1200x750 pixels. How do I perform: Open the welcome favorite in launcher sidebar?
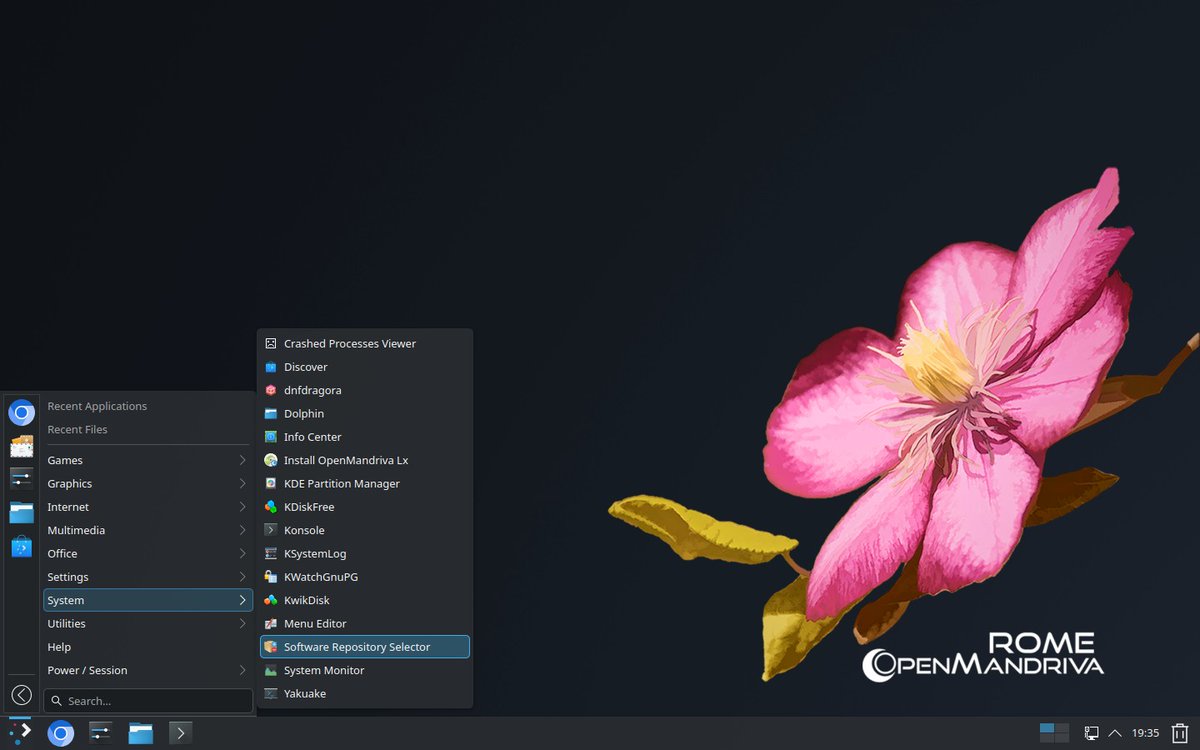22,446
